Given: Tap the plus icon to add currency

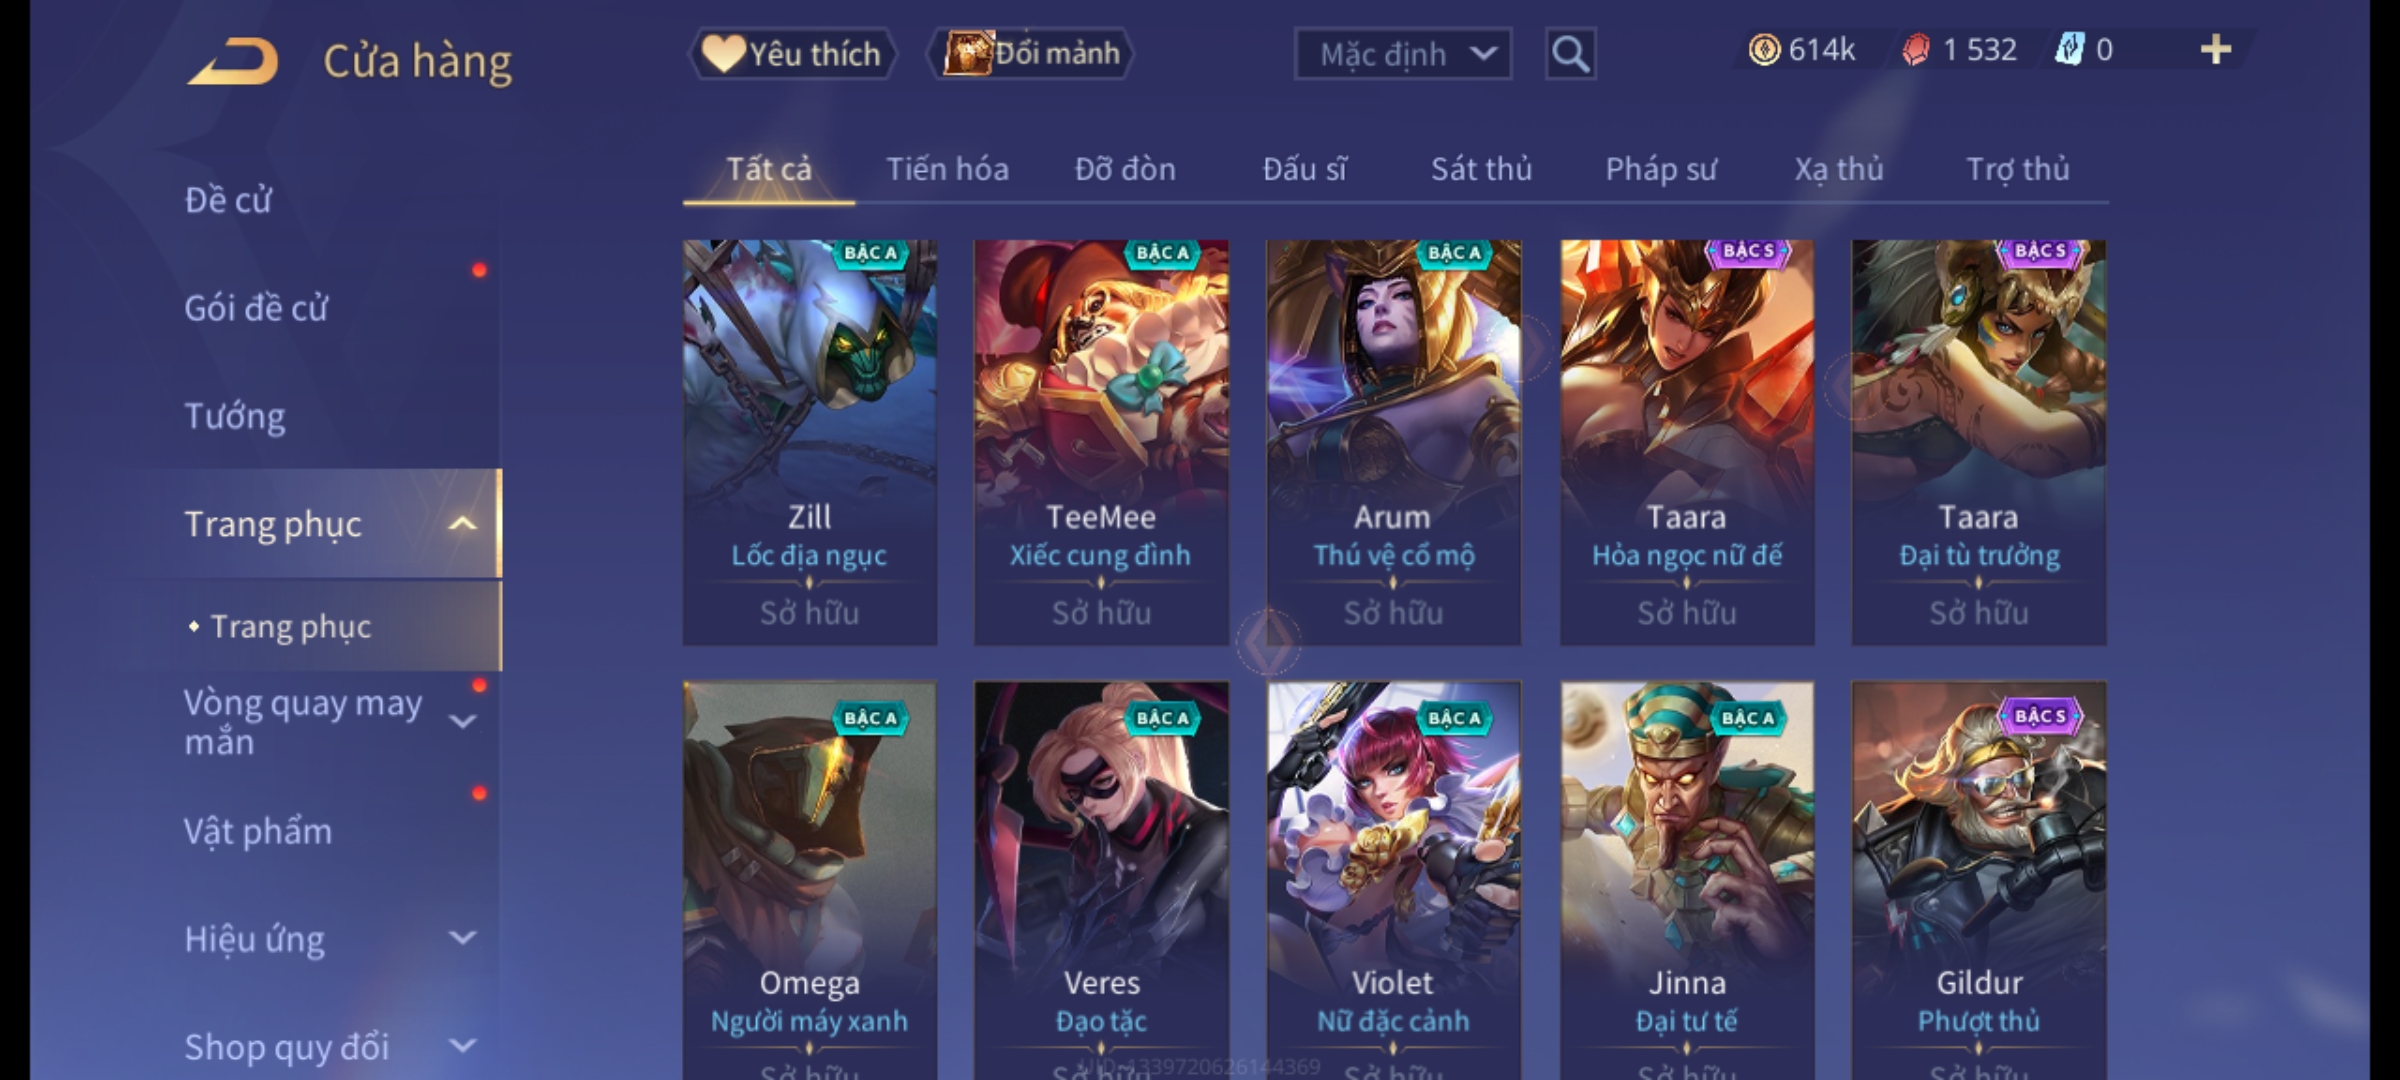Looking at the screenshot, I should 2216,49.
